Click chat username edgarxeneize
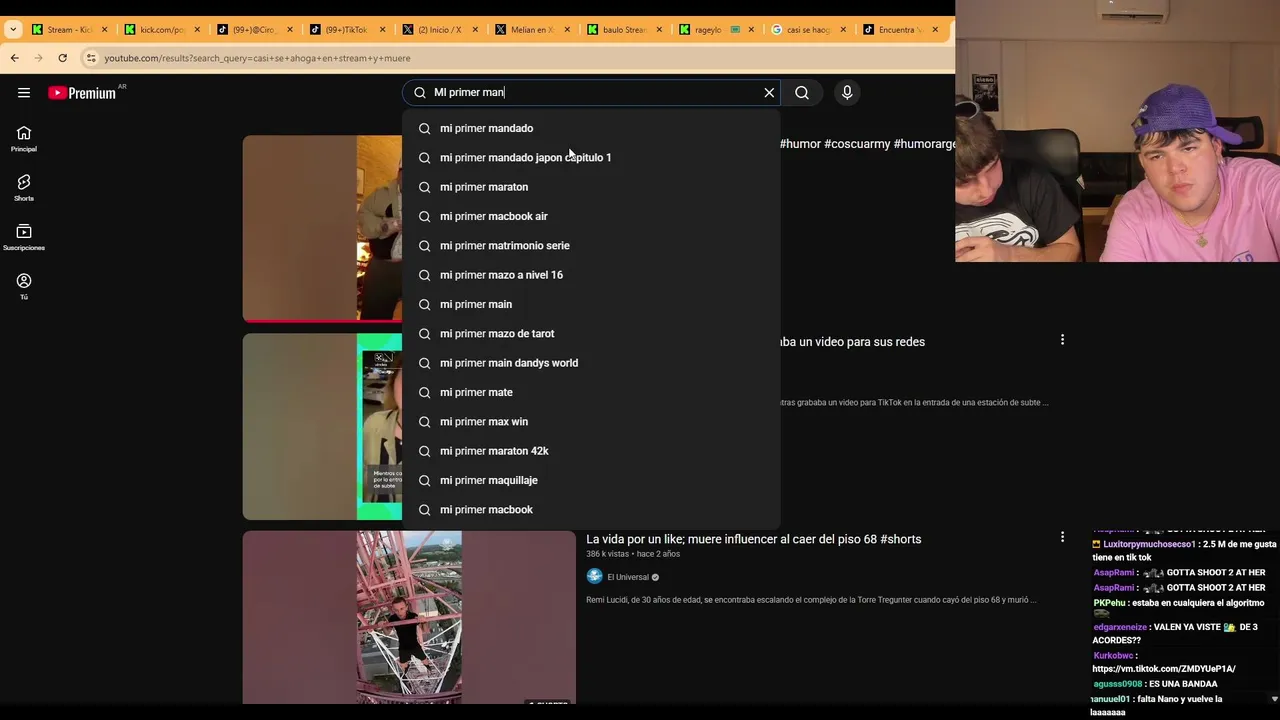1280x720 pixels. 1120,627
